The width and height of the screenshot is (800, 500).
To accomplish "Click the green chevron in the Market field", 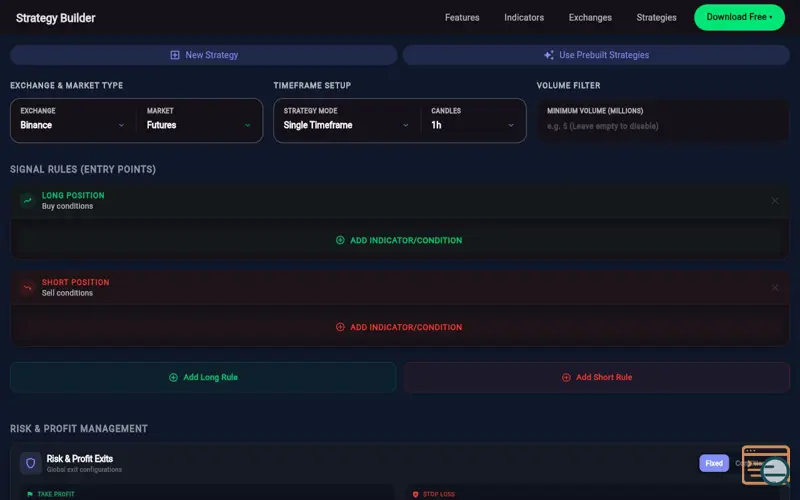I will click(x=247, y=126).
